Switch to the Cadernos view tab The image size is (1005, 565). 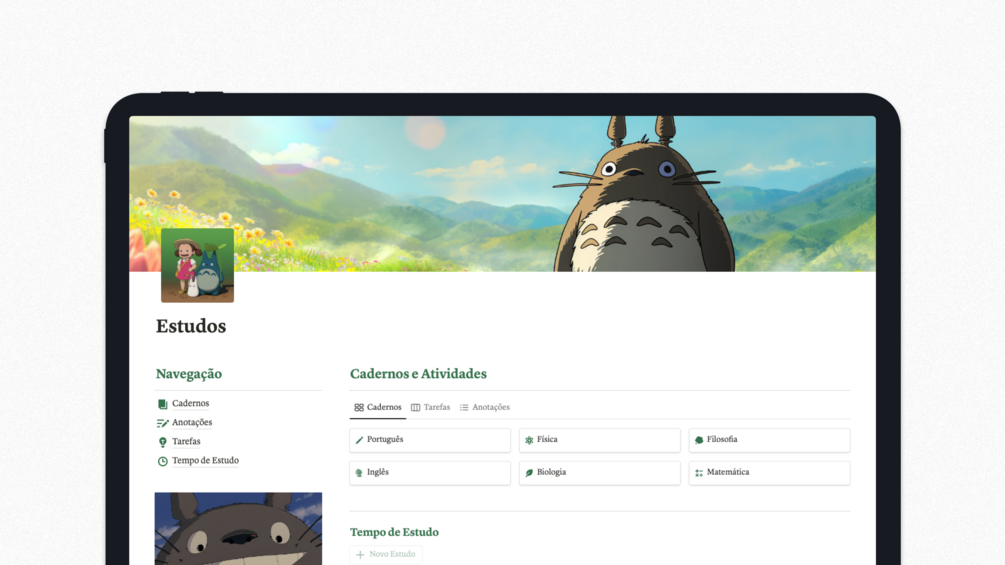(x=378, y=407)
